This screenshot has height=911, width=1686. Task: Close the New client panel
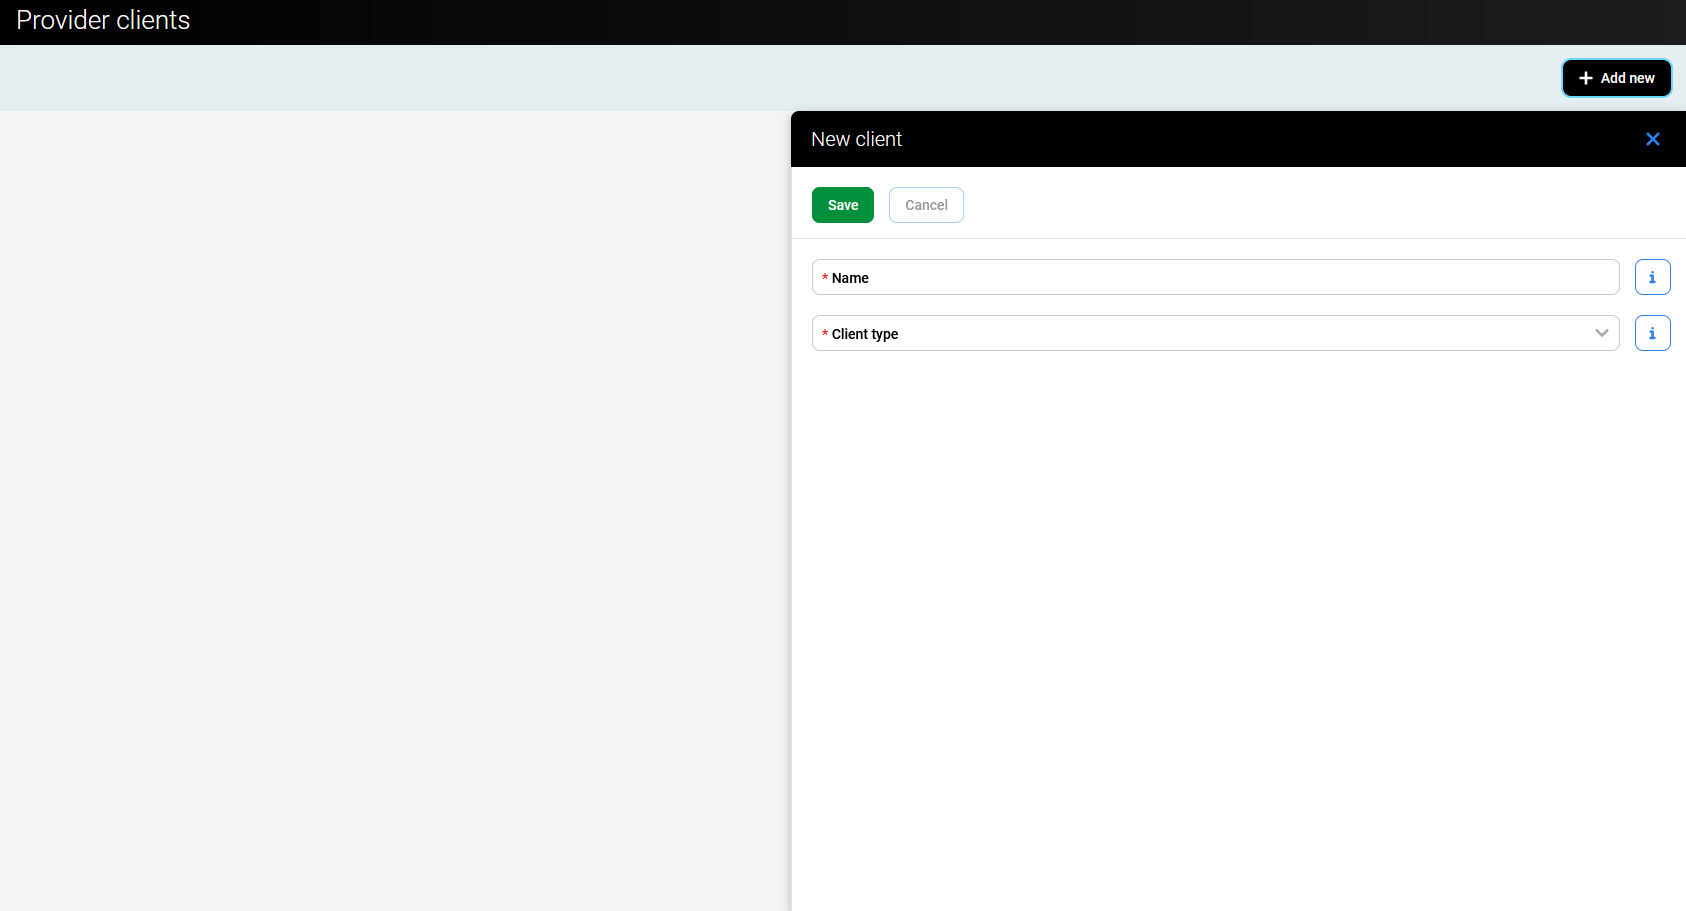point(1652,139)
